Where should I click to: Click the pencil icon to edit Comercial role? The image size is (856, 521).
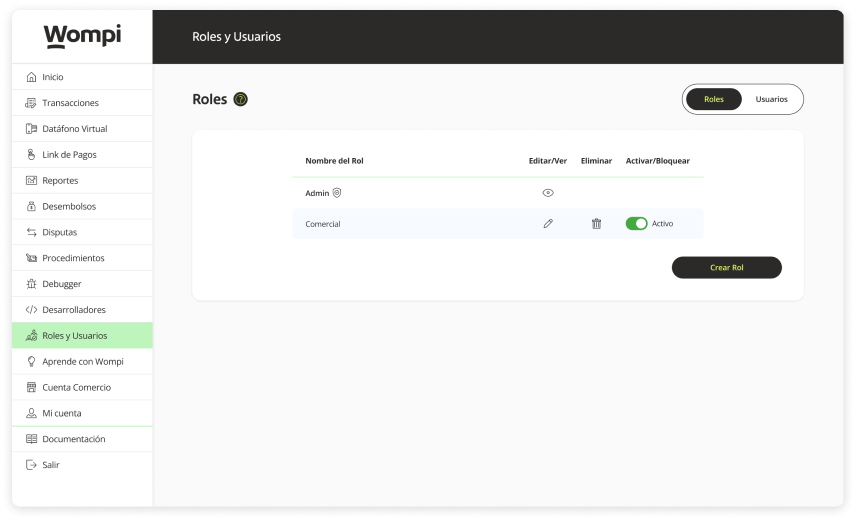(x=548, y=224)
